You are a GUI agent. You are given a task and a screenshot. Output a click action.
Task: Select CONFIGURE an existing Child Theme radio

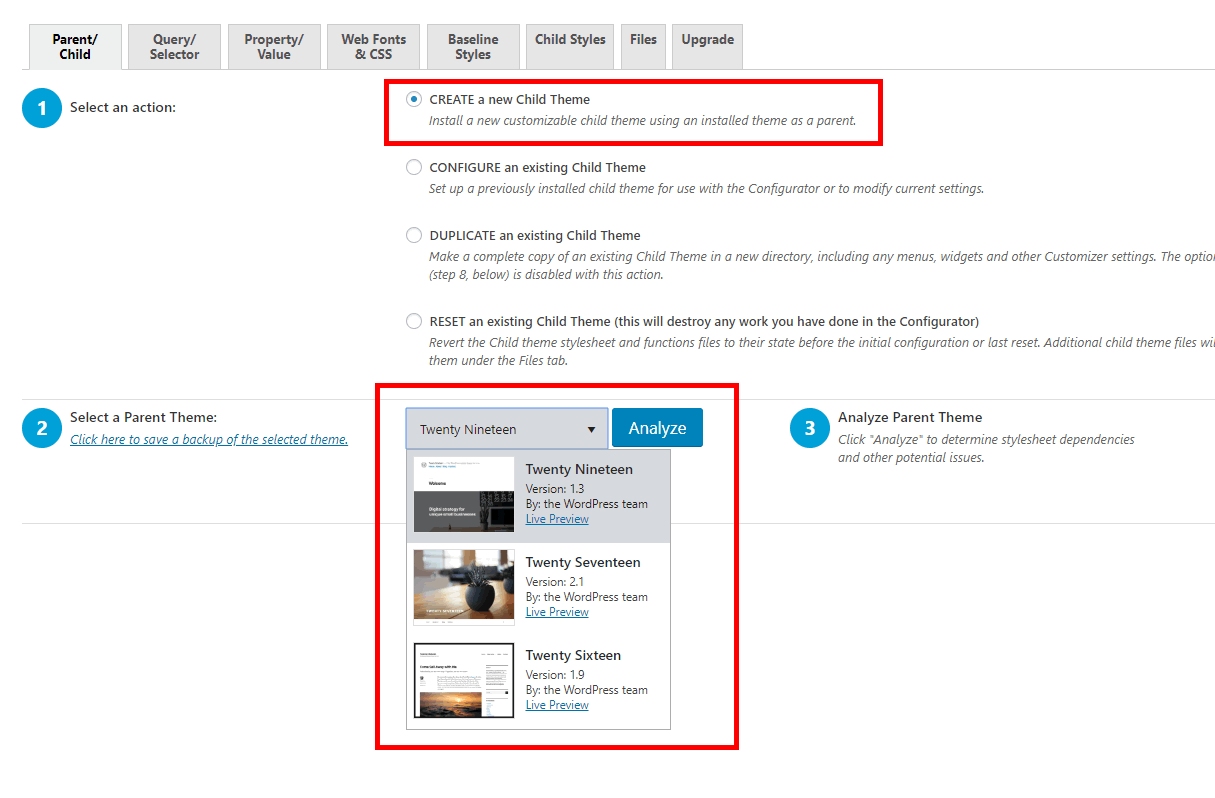pyautogui.click(x=414, y=168)
